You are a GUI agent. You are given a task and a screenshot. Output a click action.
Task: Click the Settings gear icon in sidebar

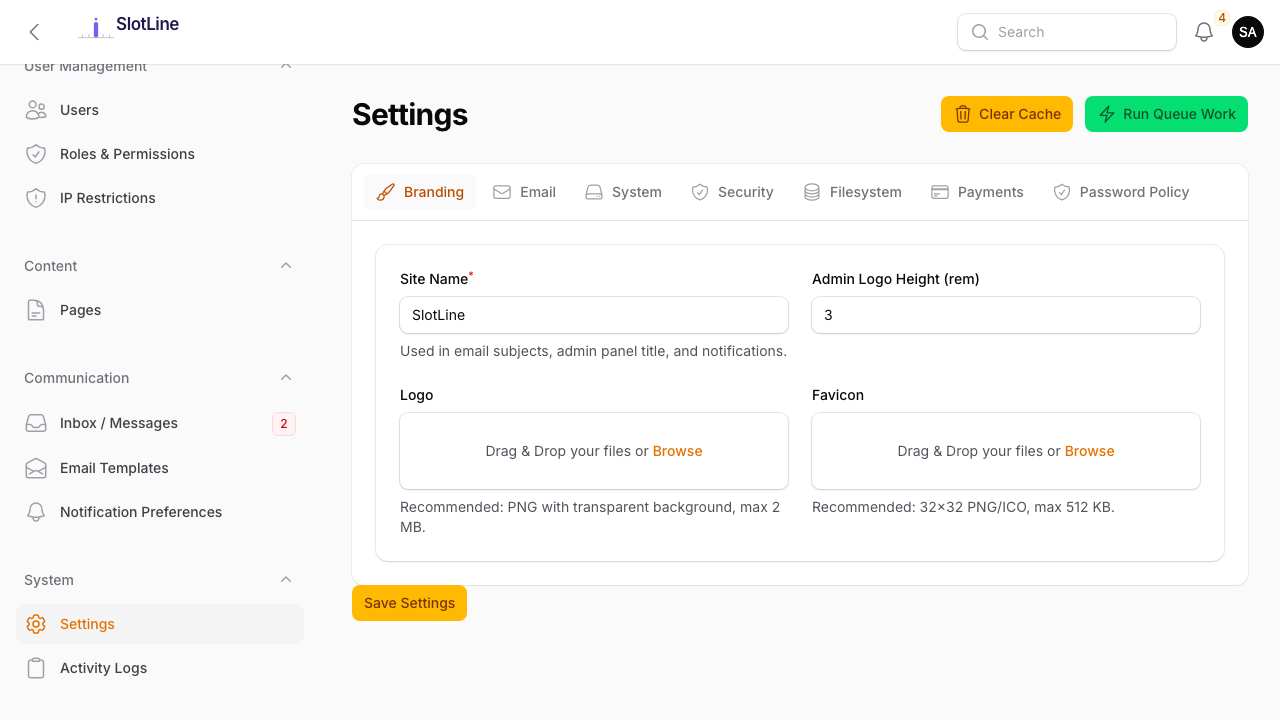coord(36,624)
